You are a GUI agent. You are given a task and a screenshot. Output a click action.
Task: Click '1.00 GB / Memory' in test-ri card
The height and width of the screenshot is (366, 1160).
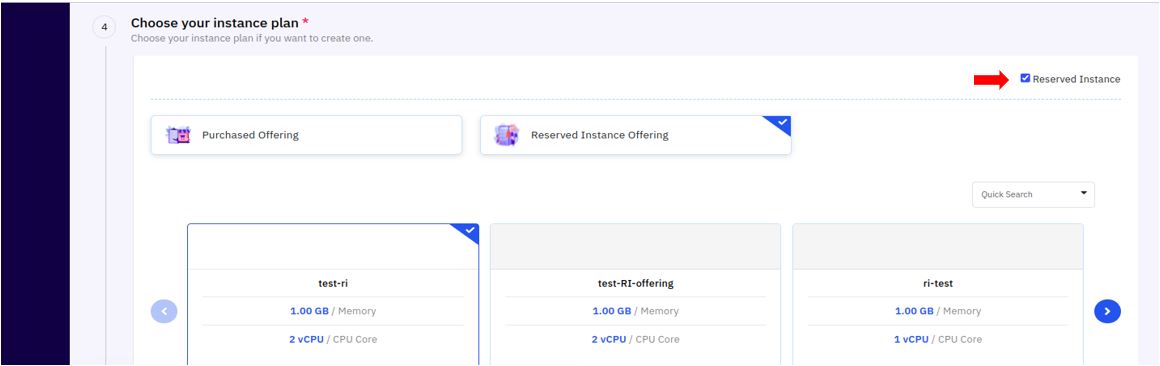pos(333,311)
